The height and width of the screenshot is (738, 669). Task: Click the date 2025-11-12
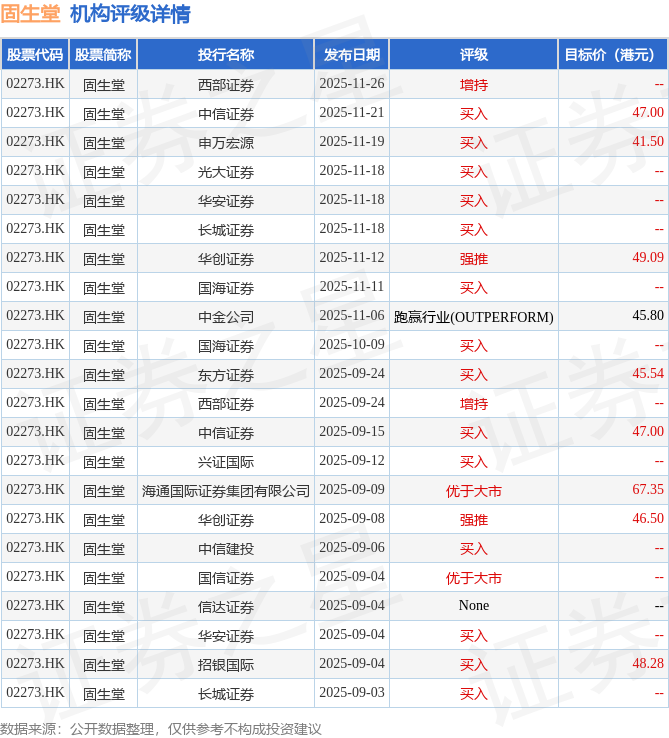pos(352,257)
